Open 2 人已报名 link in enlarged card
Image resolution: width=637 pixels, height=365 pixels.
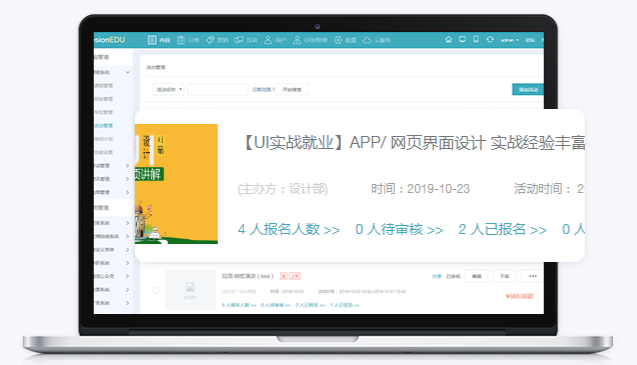coord(503,229)
